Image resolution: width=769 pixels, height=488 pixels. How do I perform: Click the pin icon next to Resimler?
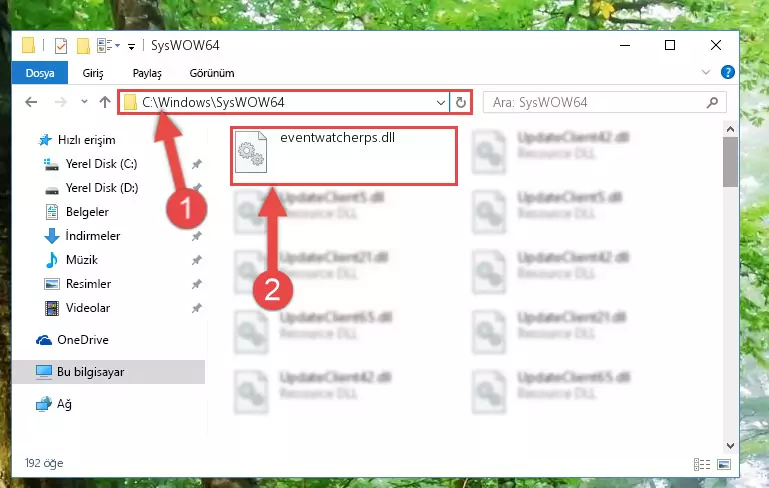[197, 284]
